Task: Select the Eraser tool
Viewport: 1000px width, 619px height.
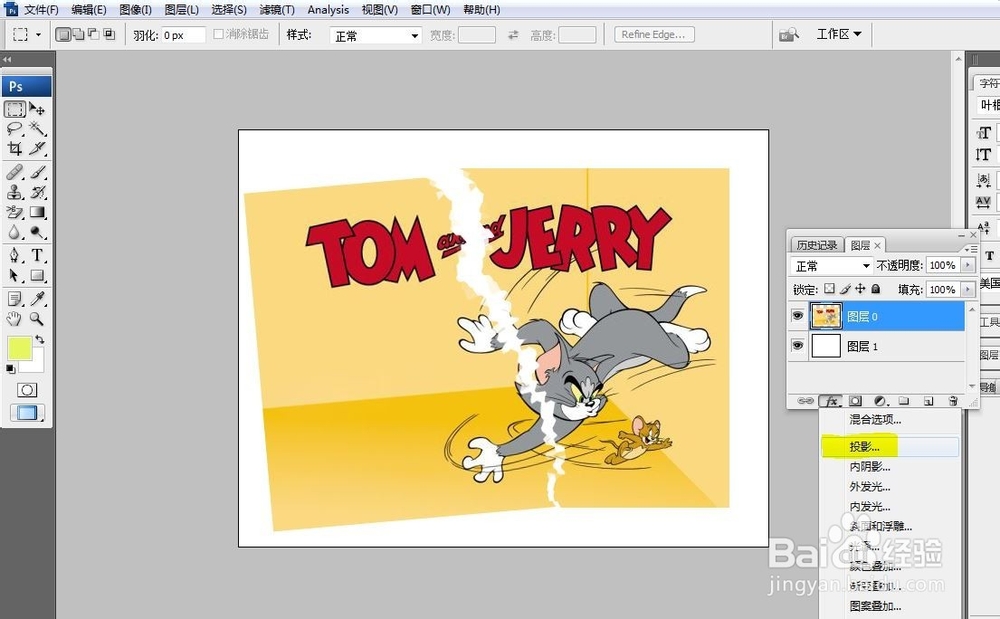Action: pyautogui.click(x=15, y=212)
